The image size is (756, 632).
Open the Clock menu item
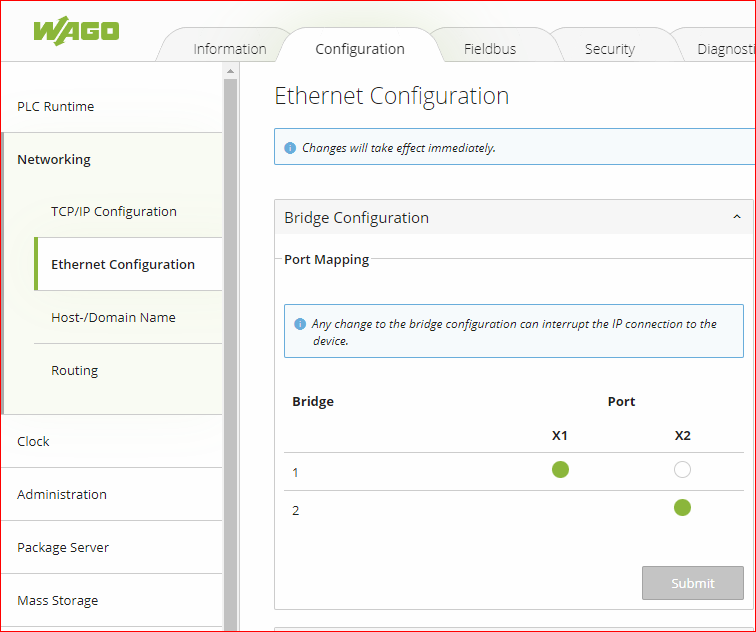click(x=33, y=442)
